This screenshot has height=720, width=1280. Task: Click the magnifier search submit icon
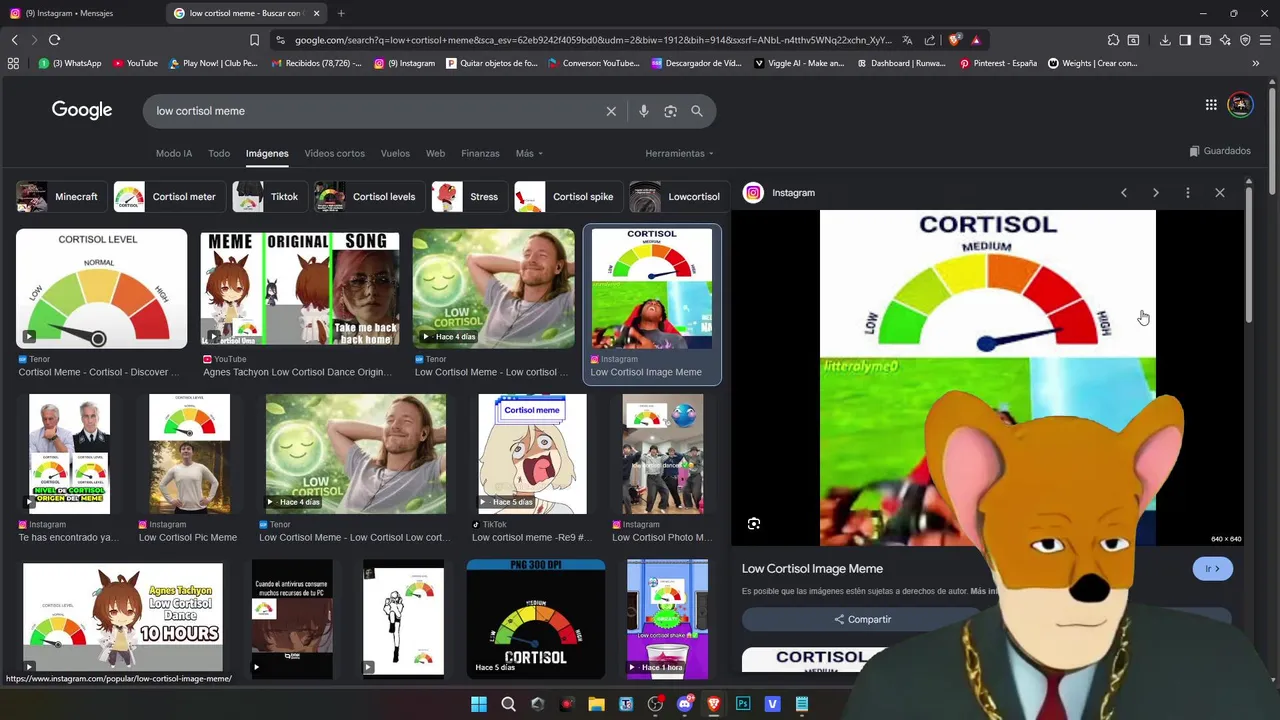pyautogui.click(x=697, y=111)
